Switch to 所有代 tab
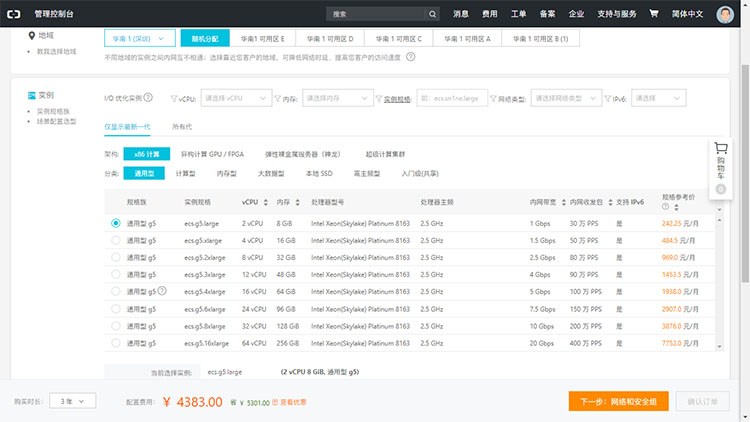The height and width of the screenshot is (422, 750). click(182, 126)
